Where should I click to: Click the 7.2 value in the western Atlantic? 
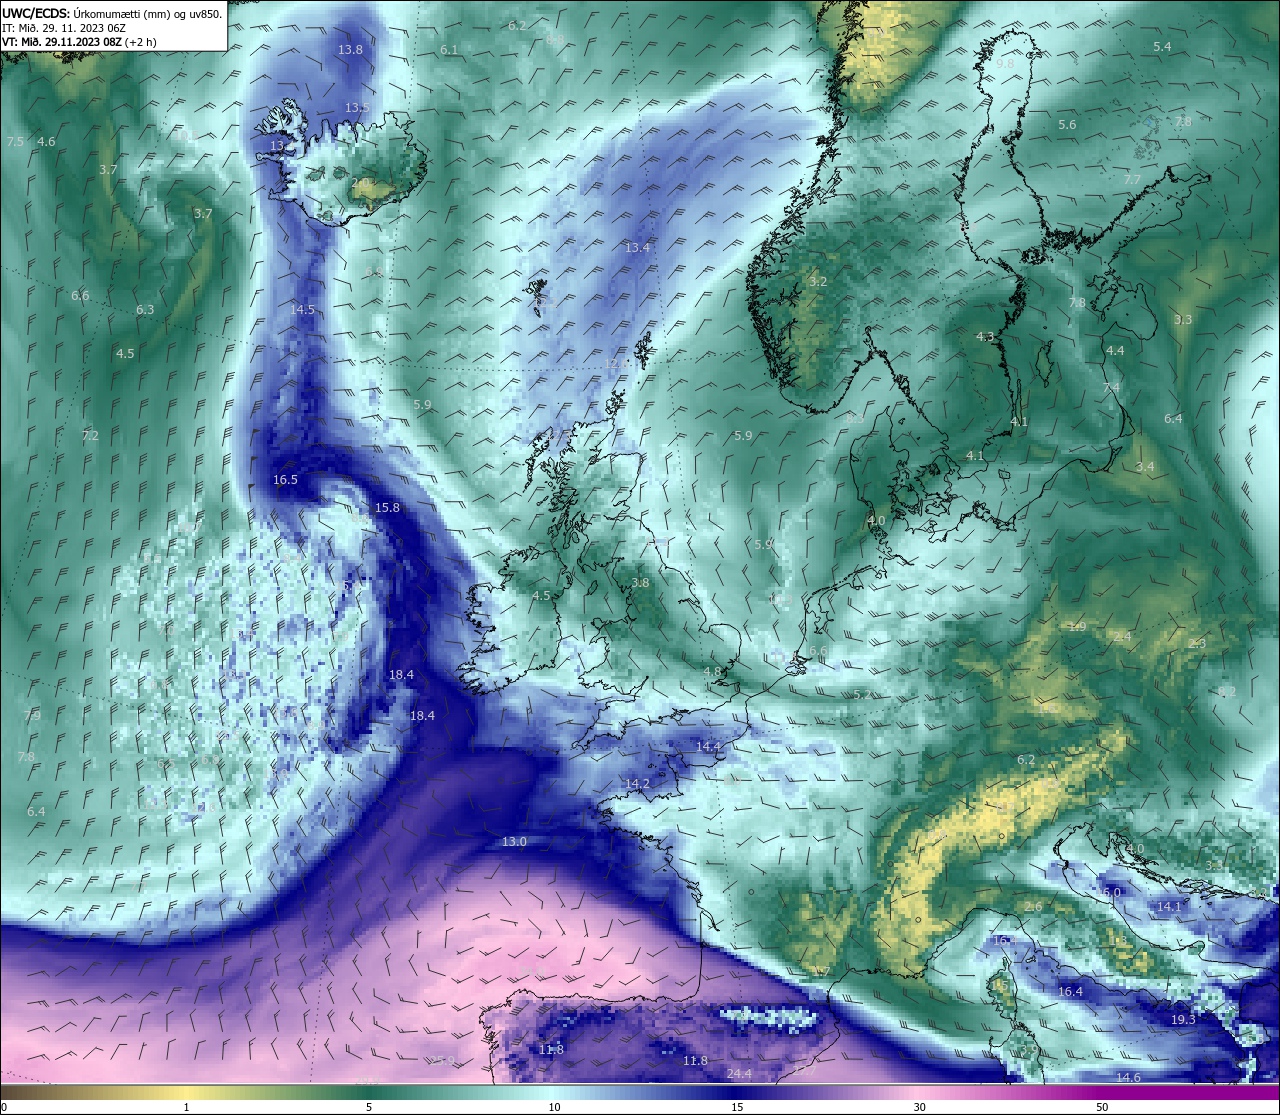click(x=90, y=436)
